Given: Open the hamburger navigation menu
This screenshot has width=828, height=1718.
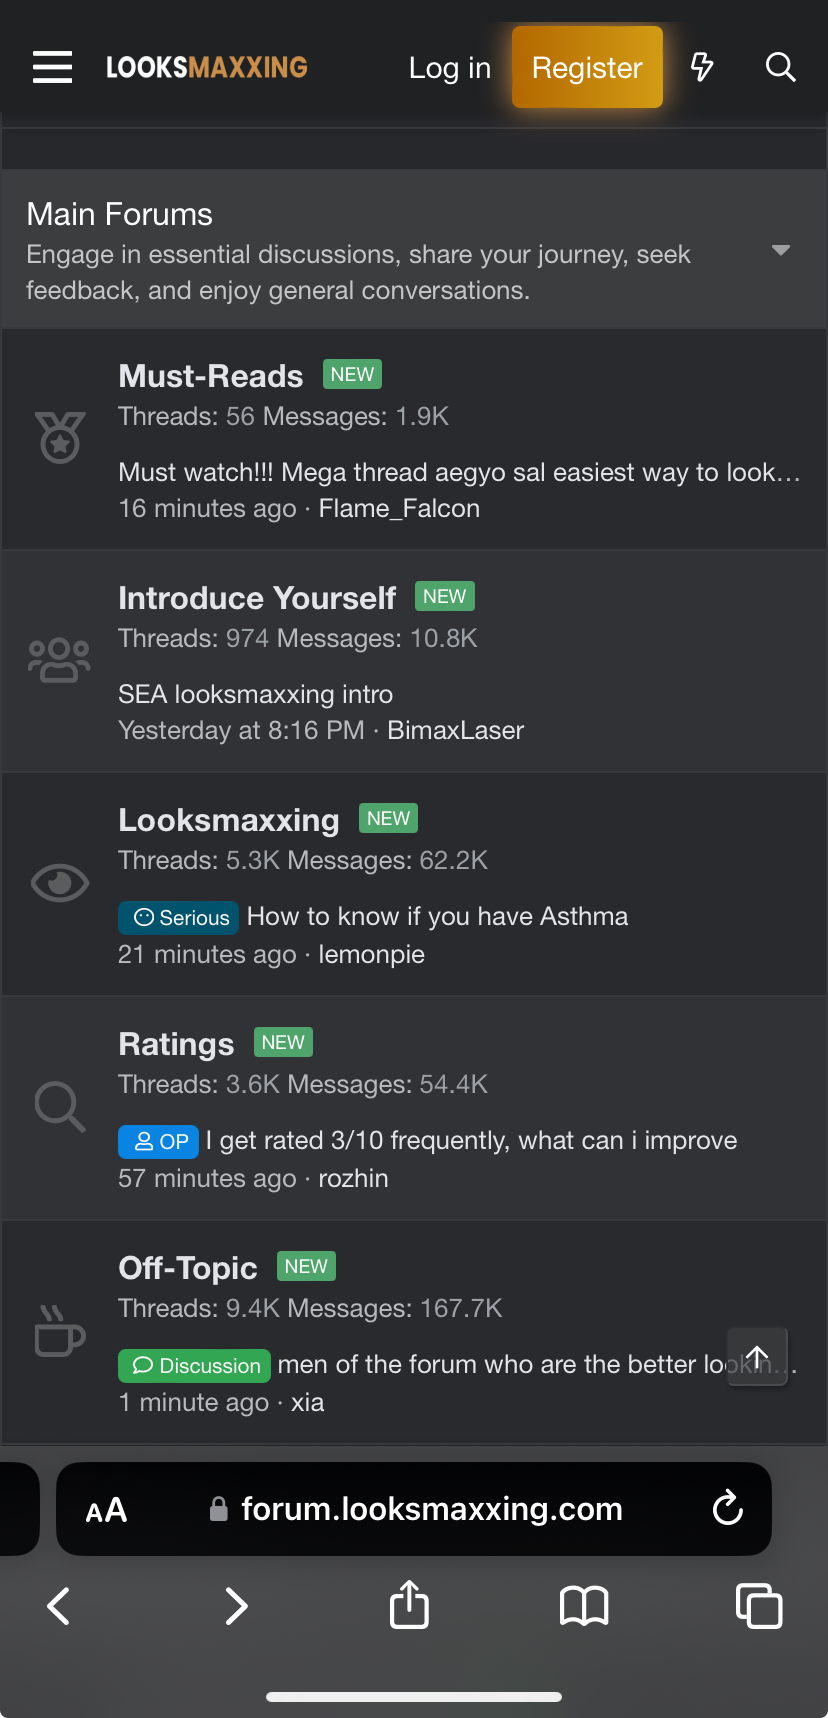Looking at the screenshot, I should click(x=52, y=67).
